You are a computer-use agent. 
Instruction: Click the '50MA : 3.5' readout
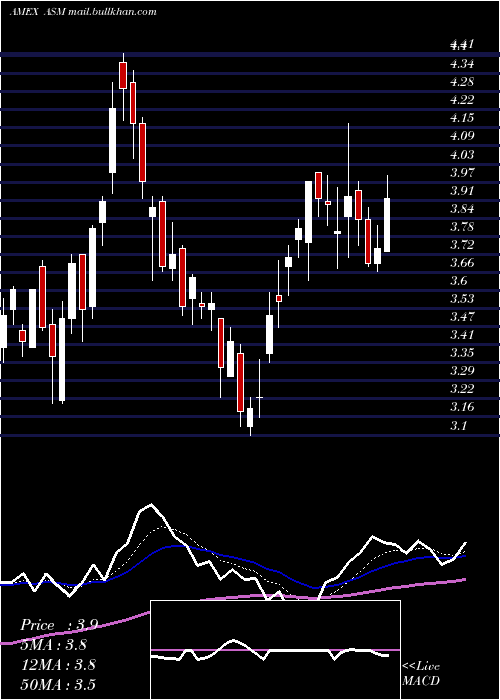(x=58, y=684)
